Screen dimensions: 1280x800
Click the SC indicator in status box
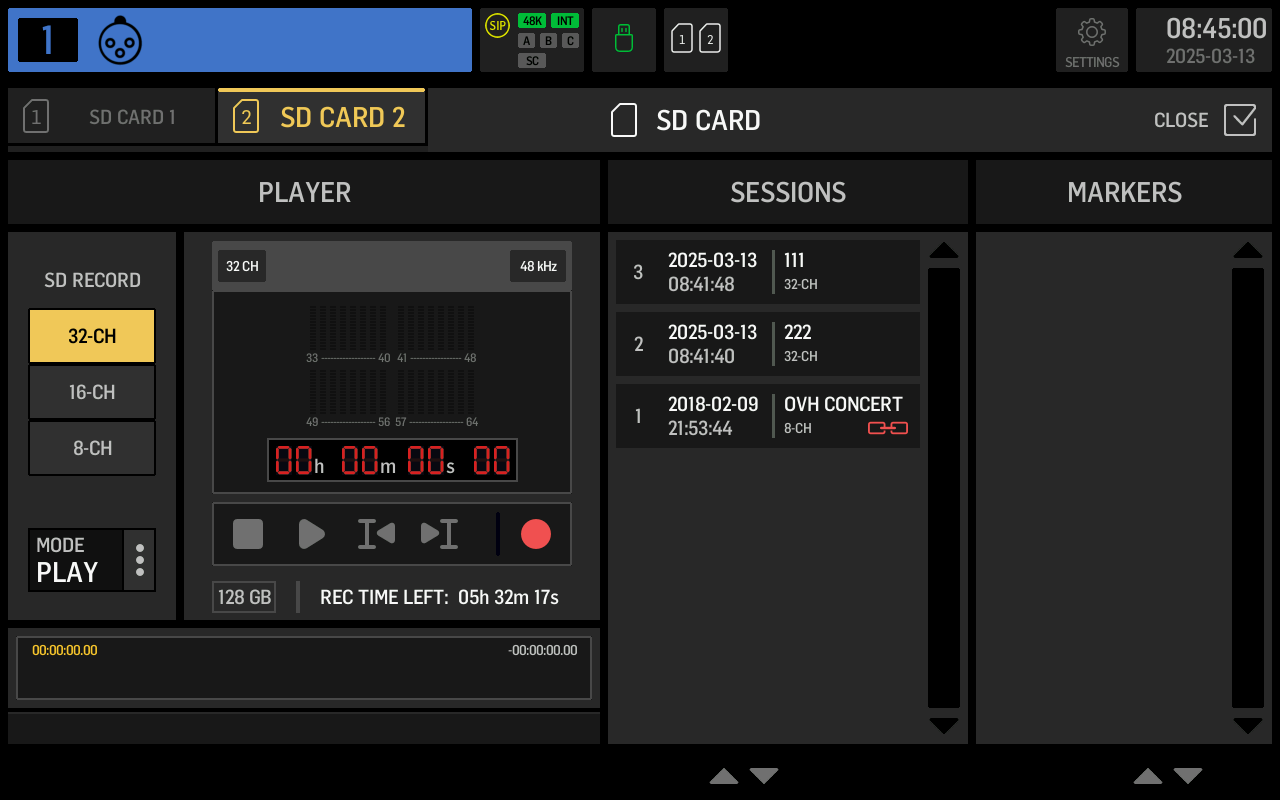pyautogui.click(x=532, y=61)
